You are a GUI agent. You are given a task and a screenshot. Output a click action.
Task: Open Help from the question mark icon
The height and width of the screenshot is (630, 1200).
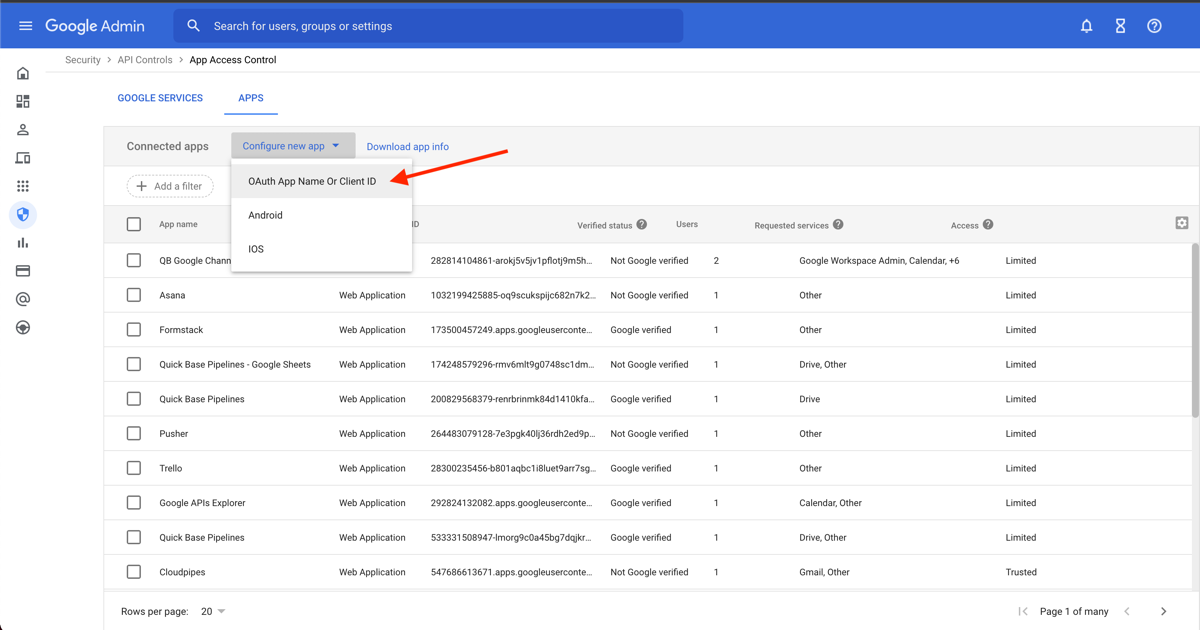coord(1154,26)
